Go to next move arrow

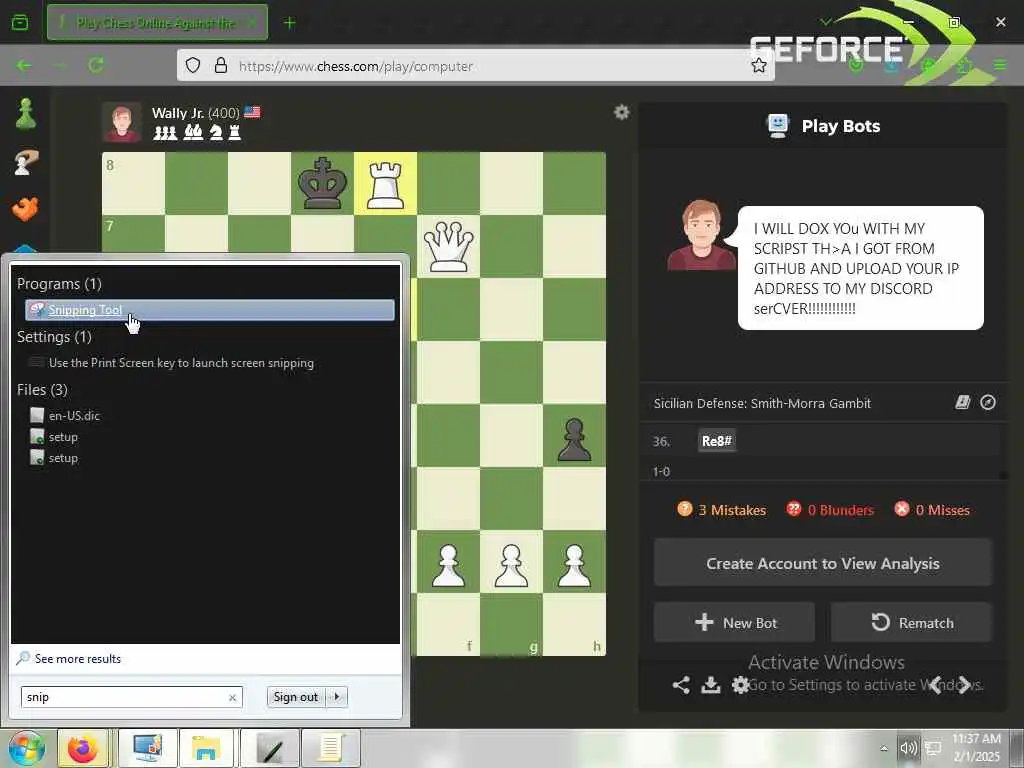tap(966, 684)
